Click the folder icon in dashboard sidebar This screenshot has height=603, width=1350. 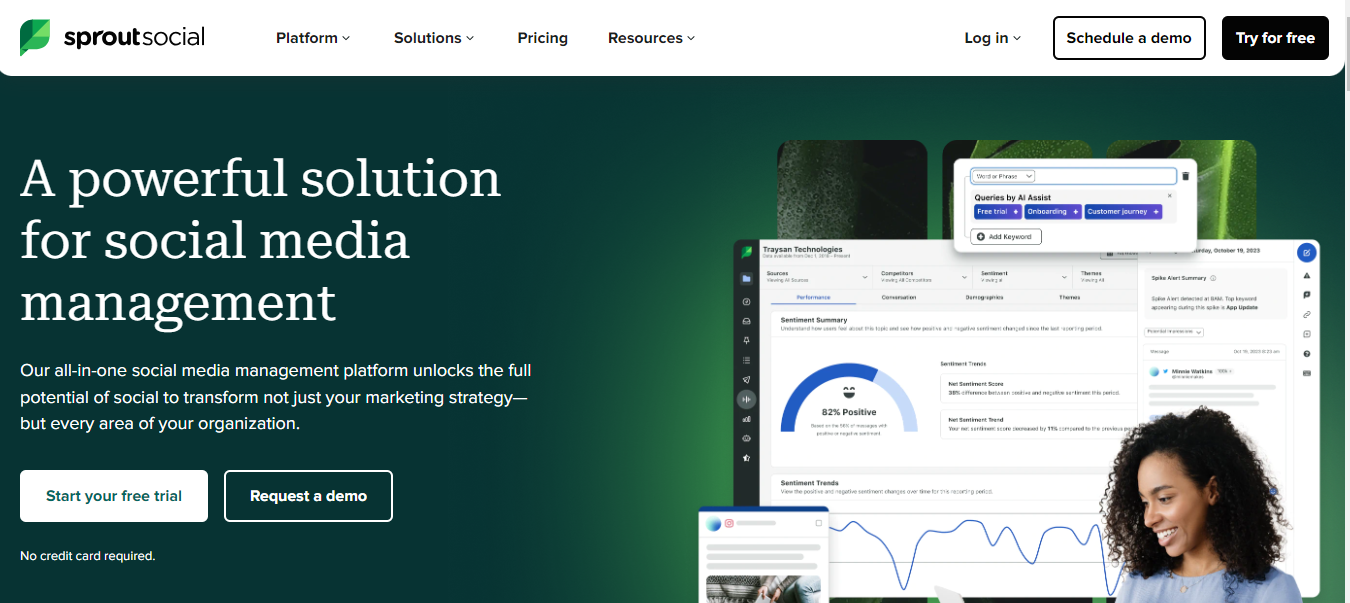click(746, 279)
